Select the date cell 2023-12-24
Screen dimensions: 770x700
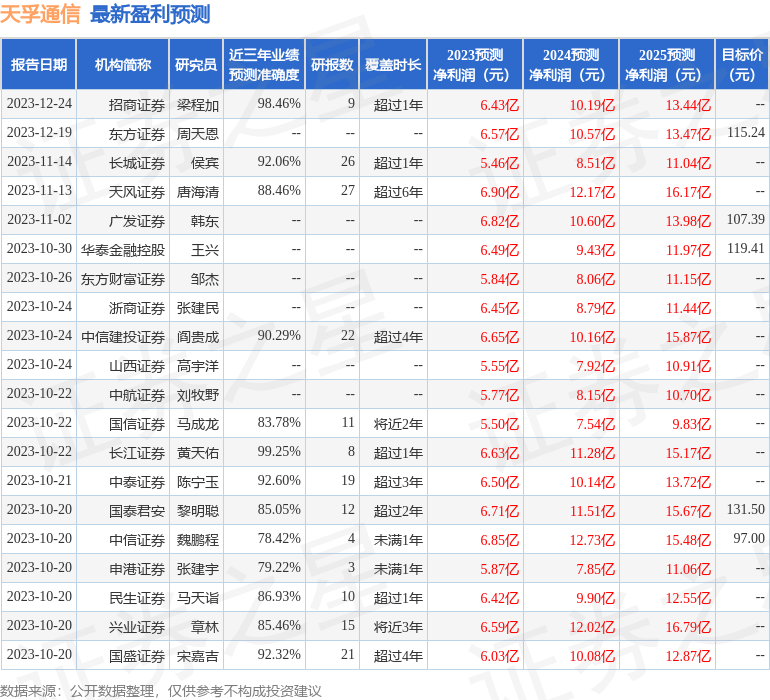39,104
